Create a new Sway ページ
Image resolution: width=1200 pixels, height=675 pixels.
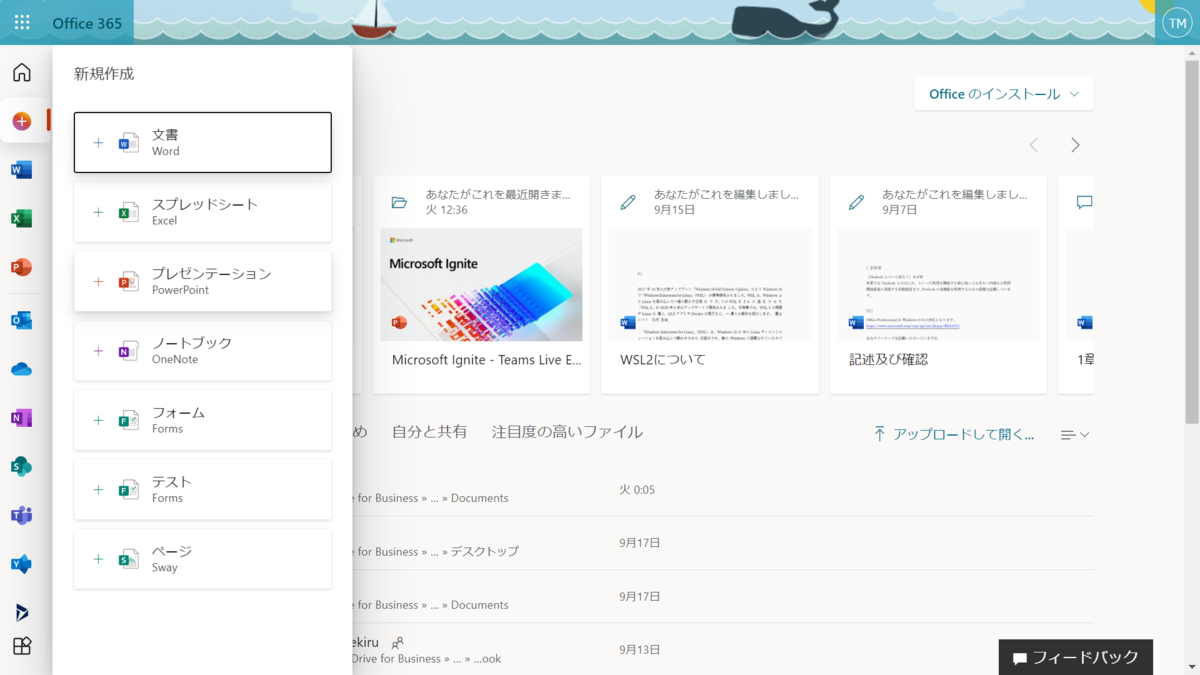[202, 559]
